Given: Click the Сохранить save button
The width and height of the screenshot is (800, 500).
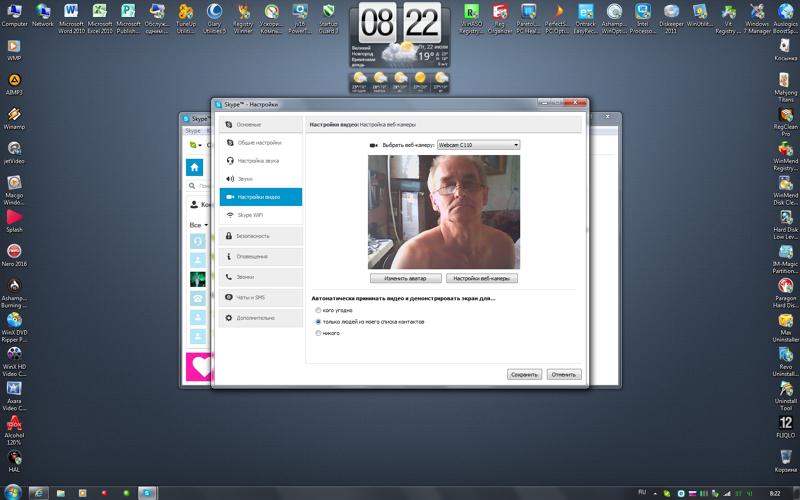Looking at the screenshot, I should [524, 374].
